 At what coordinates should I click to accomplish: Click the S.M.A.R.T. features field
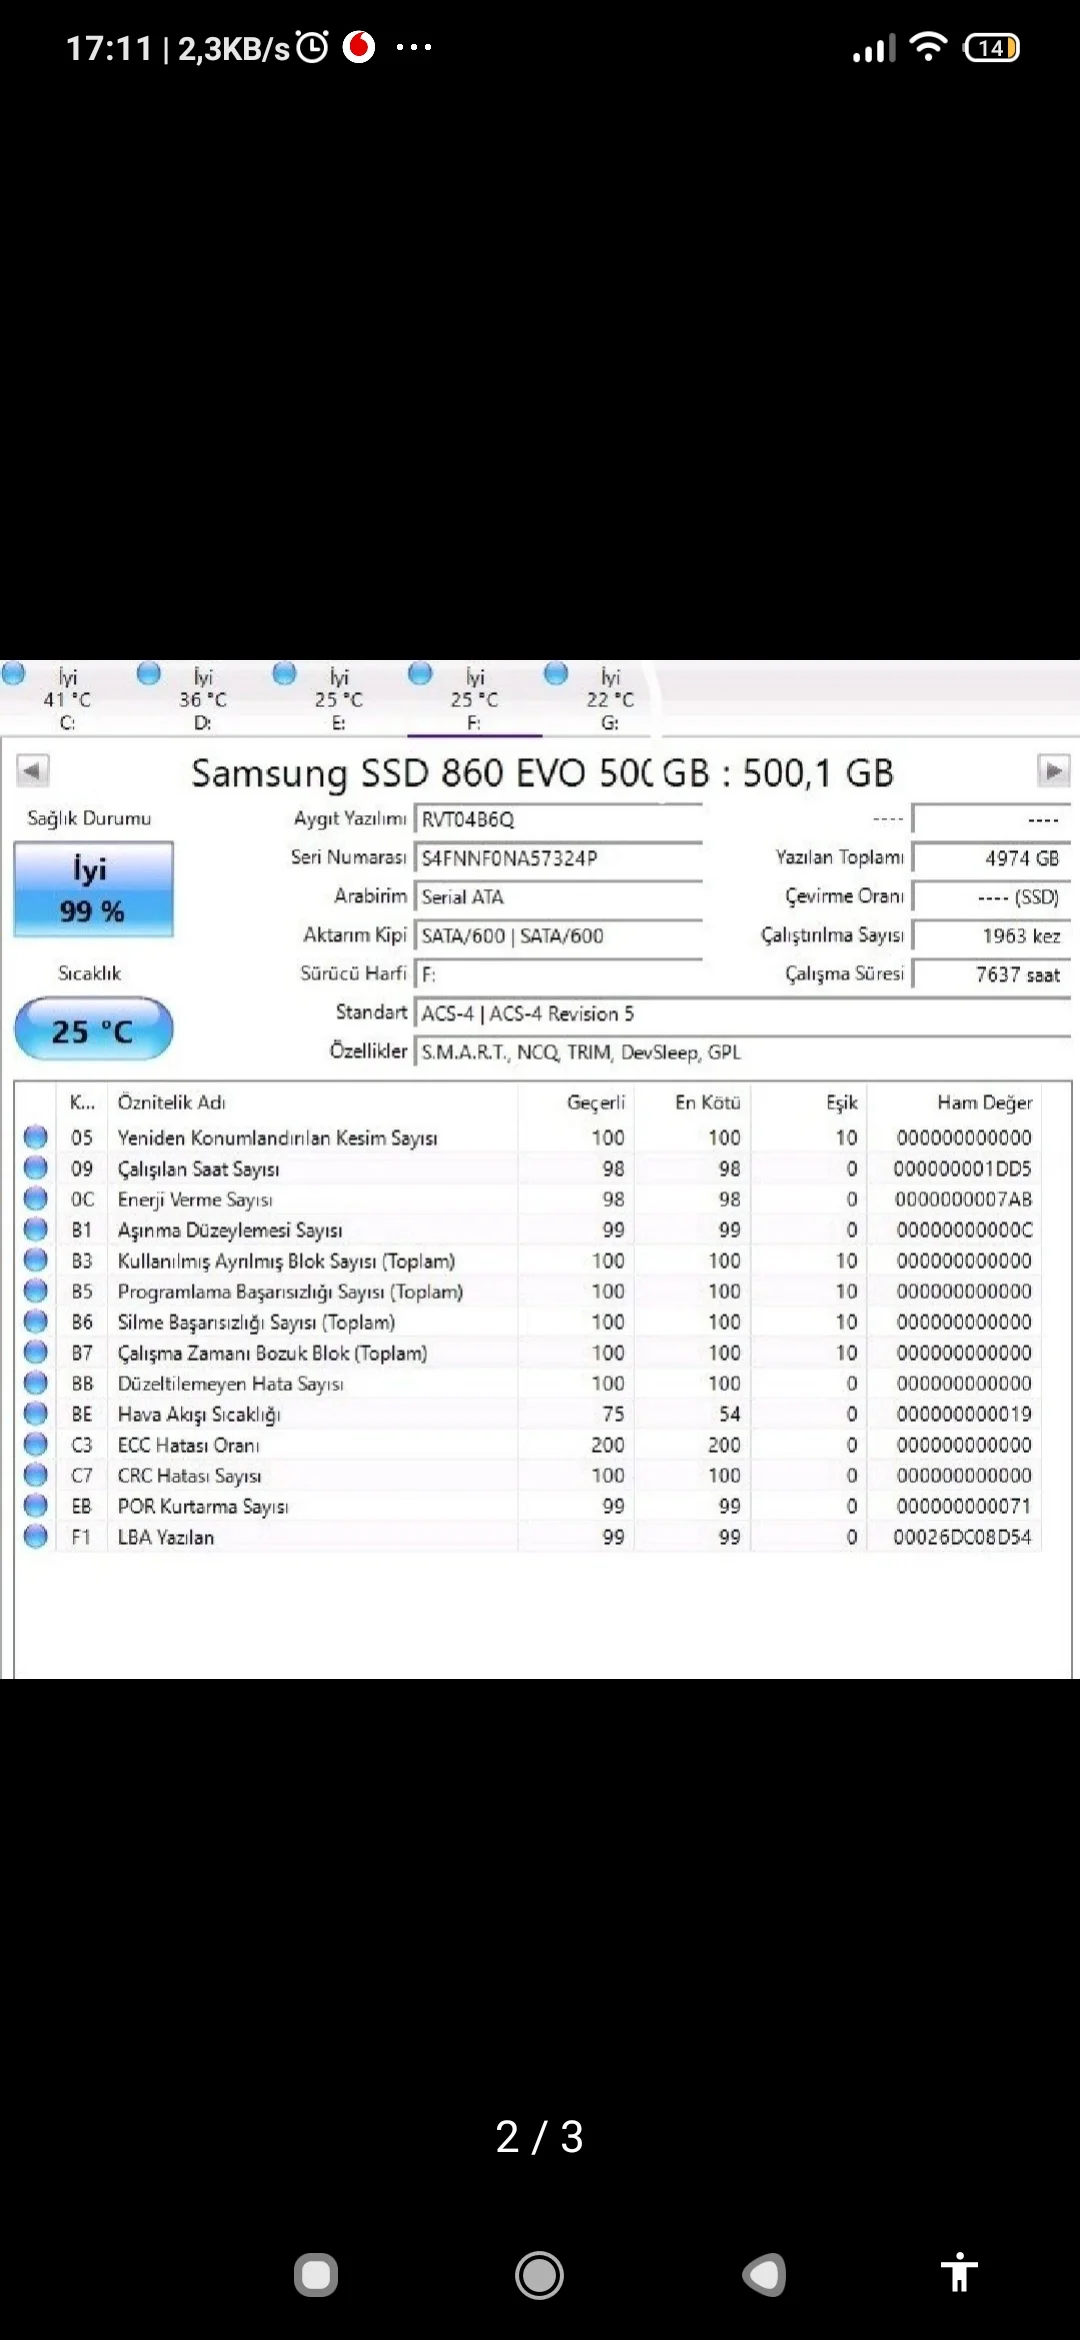tap(742, 1052)
